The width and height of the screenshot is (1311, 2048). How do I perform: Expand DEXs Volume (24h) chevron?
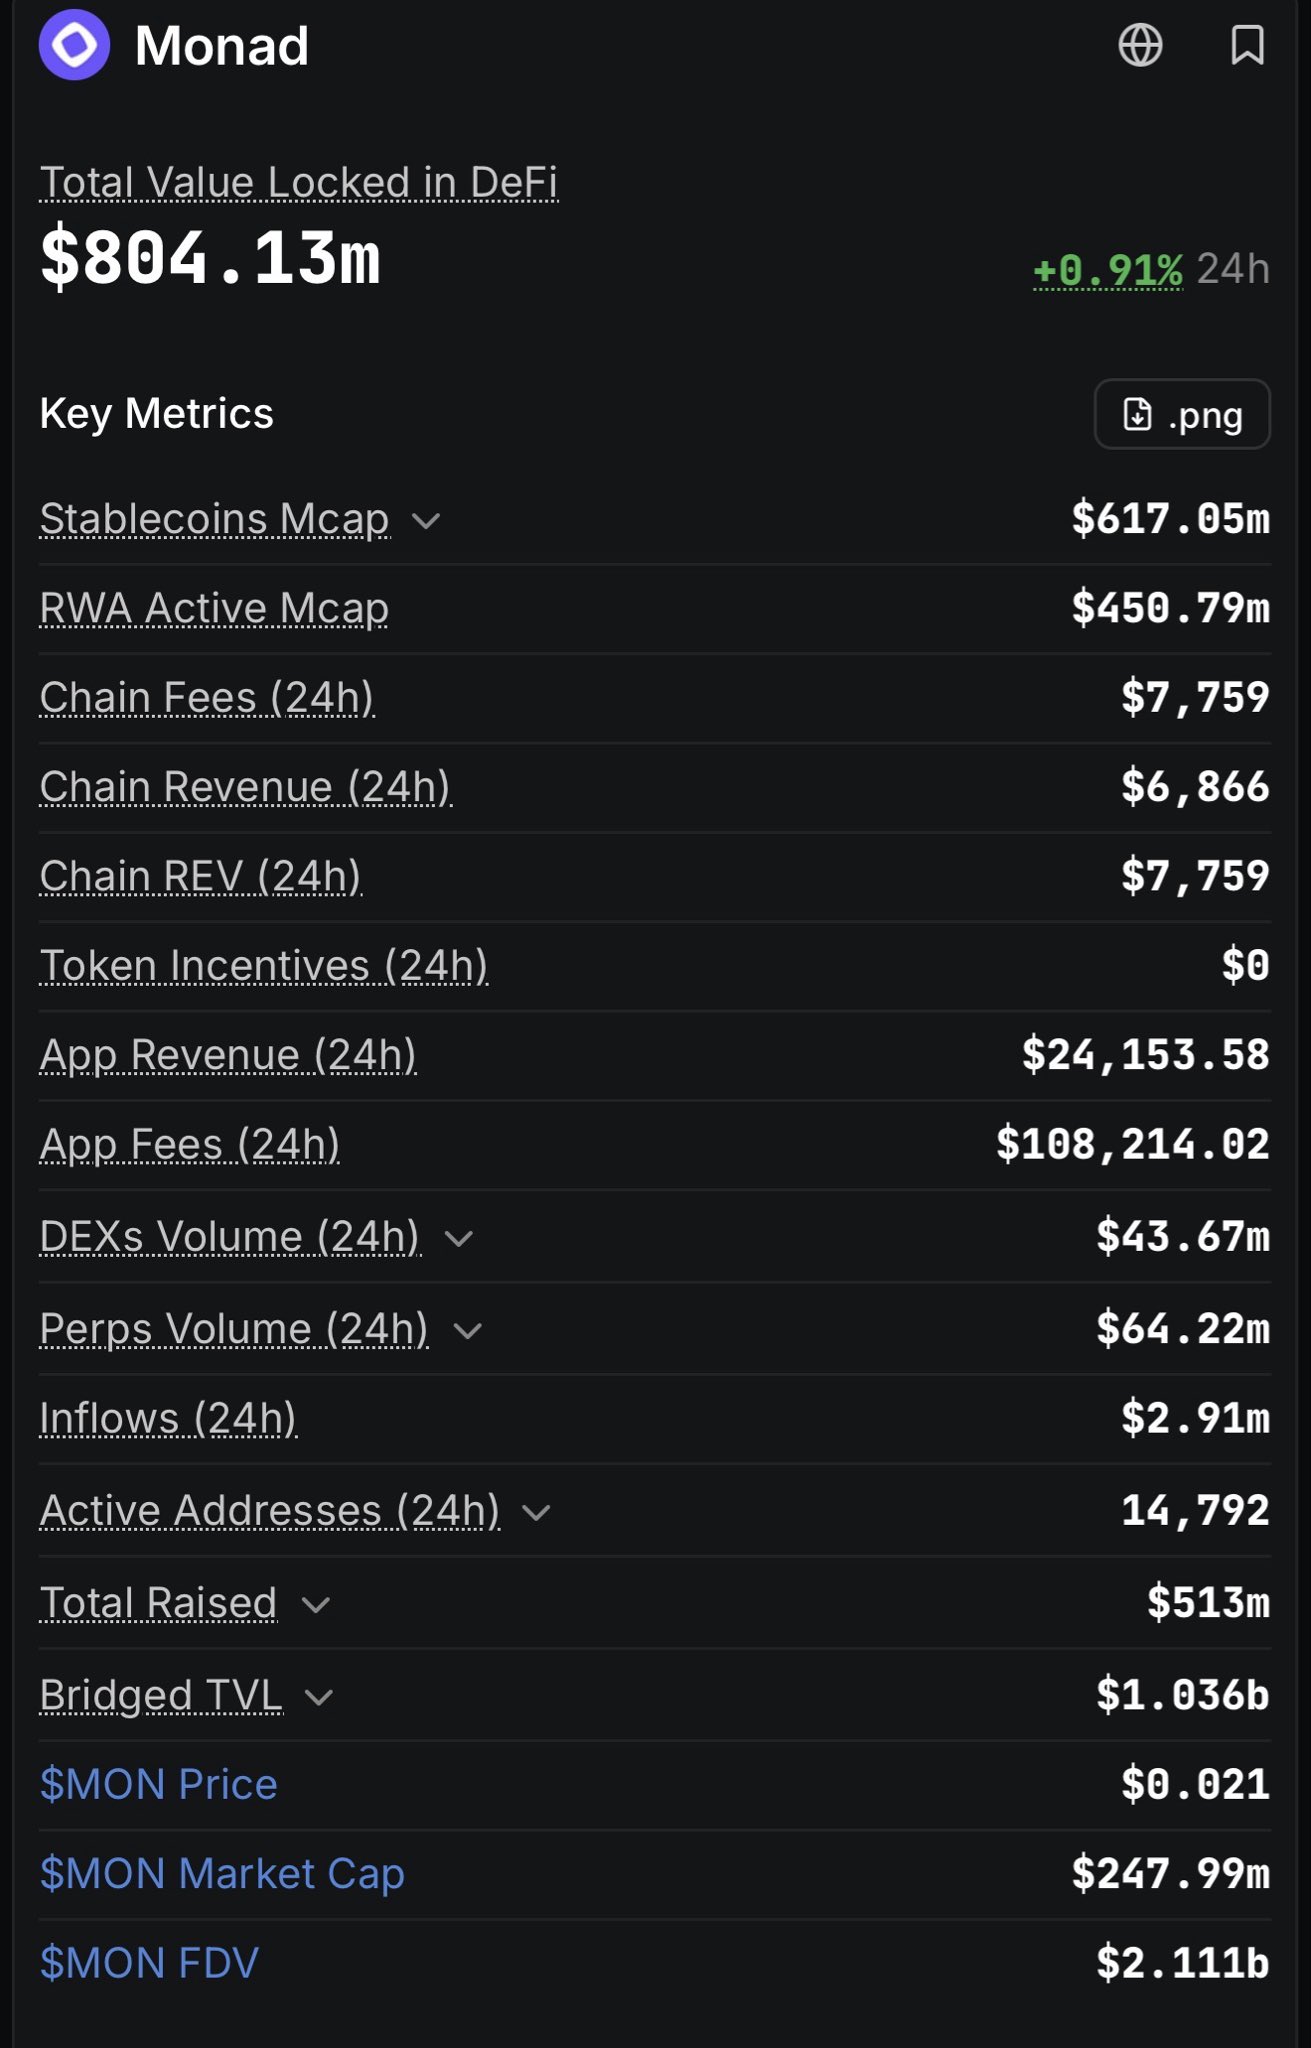coord(458,1239)
